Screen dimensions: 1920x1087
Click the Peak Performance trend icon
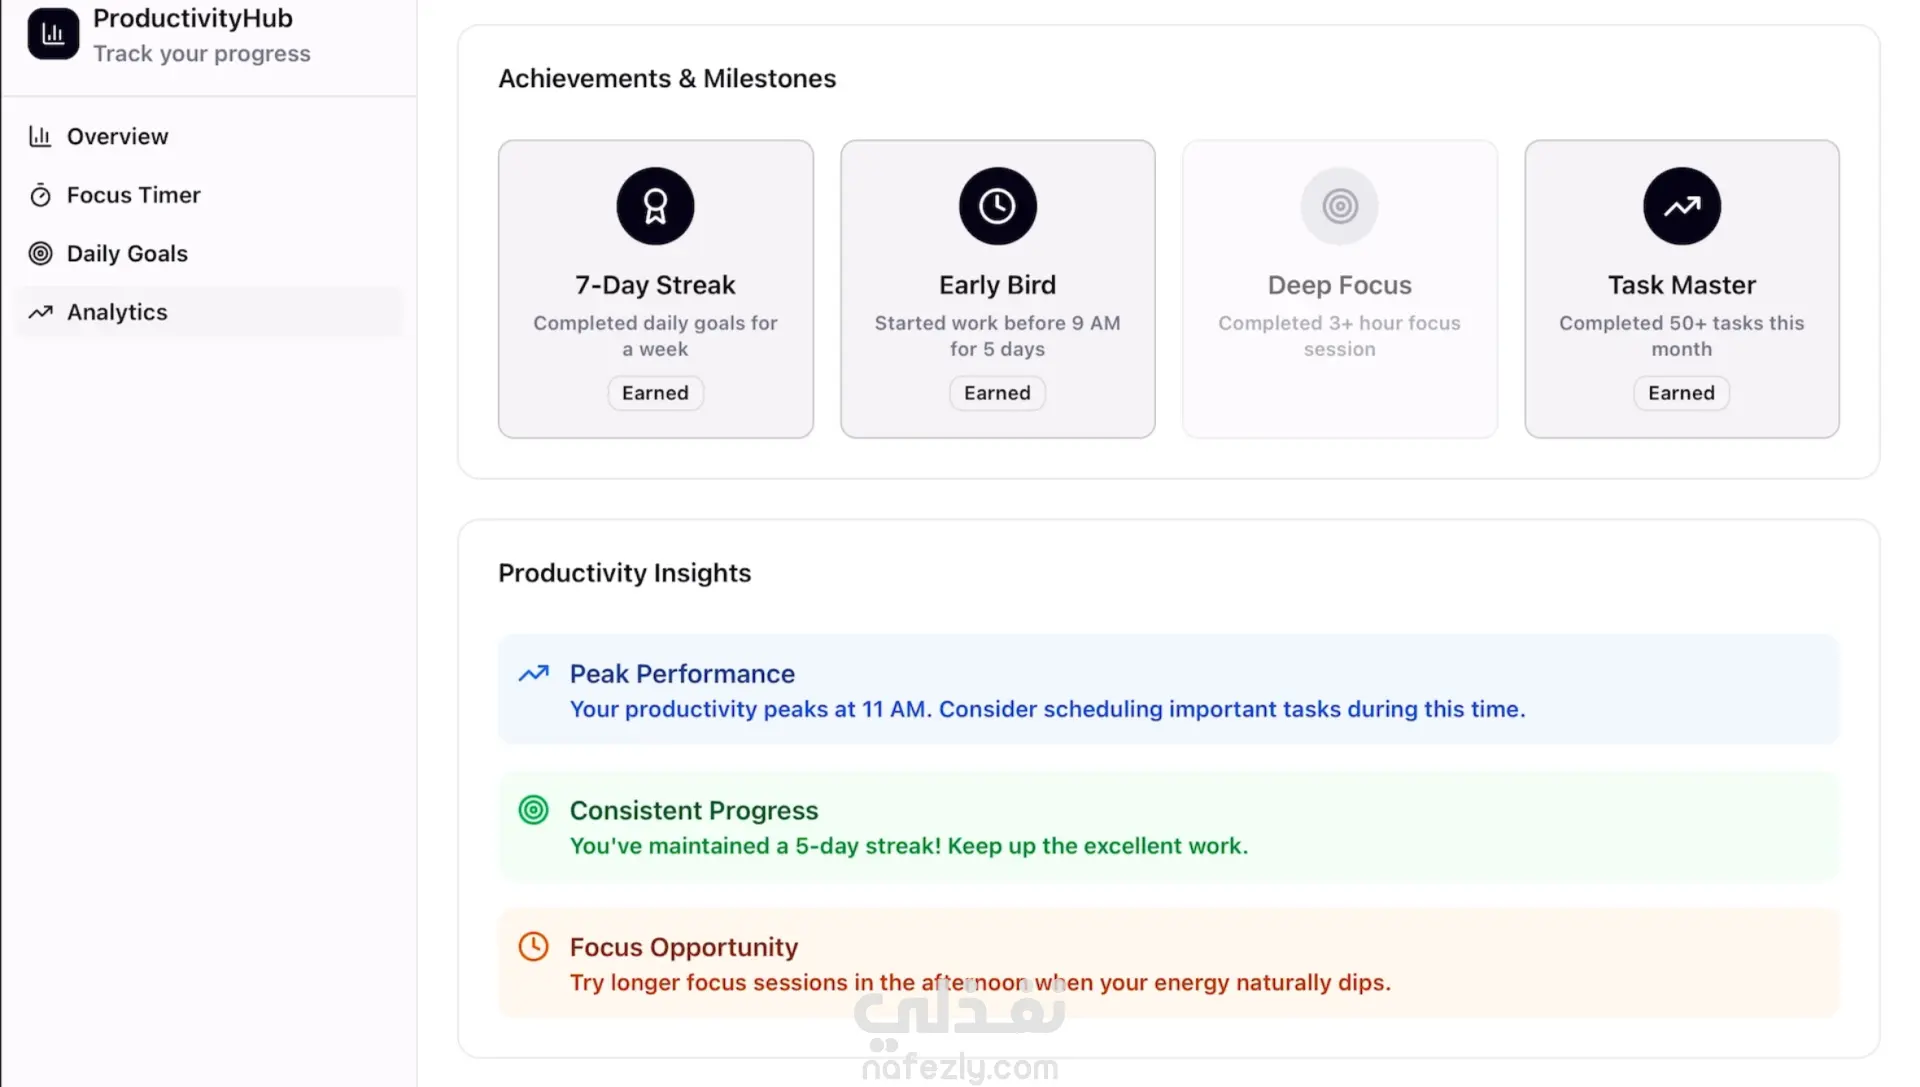[x=534, y=674]
